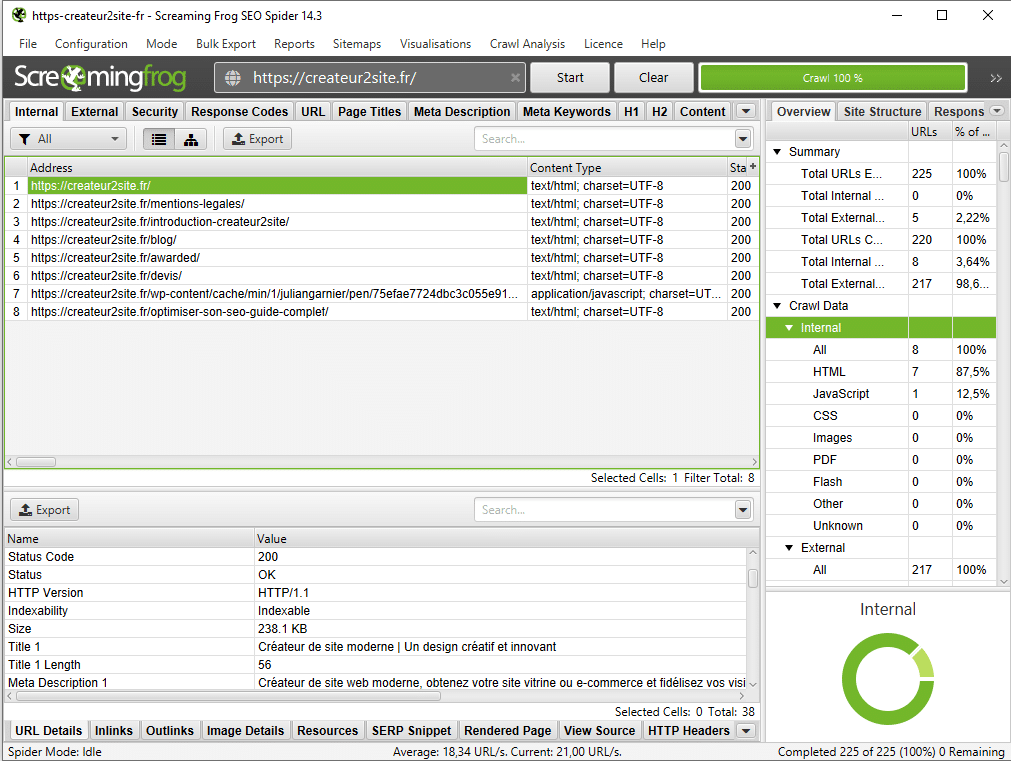Select row https://createur2site.fr/awarded/
The width and height of the screenshot is (1011, 761).
382,258
